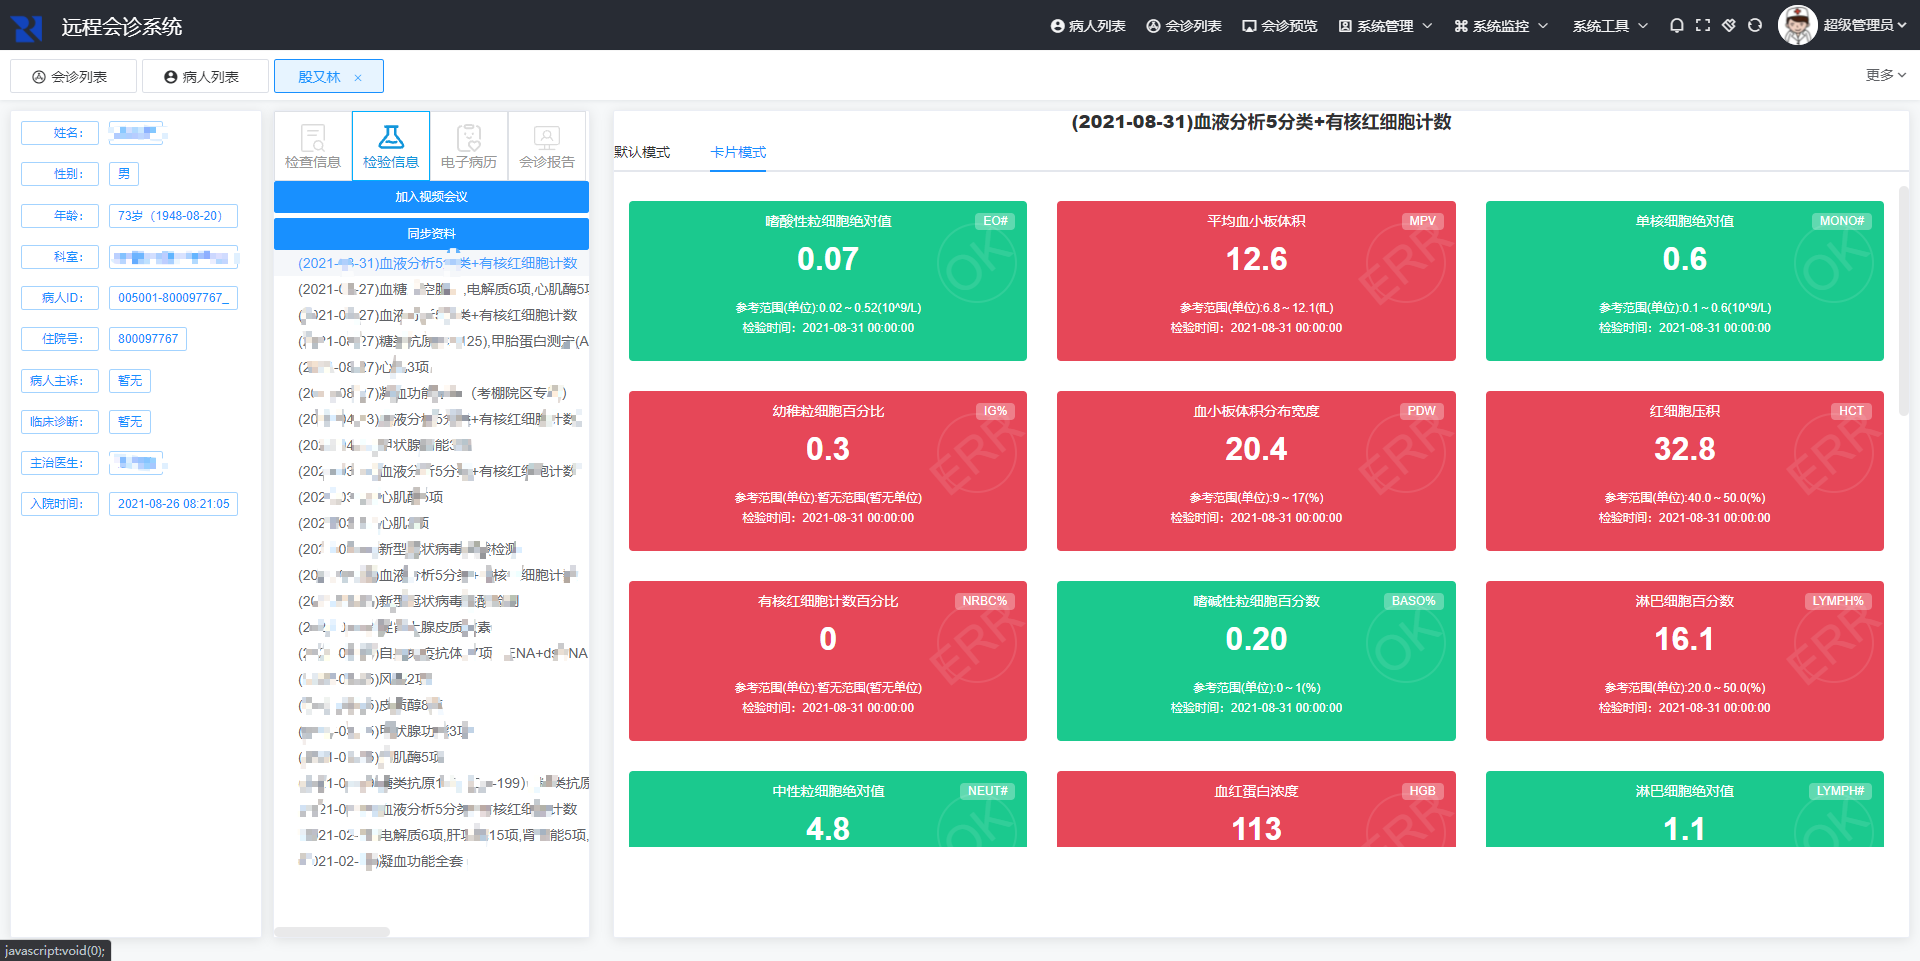This screenshot has width=1920, height=961.
Task: Open 病人列表 in the top navigation
Action: pyautogui.click(x=1088, y=26)
